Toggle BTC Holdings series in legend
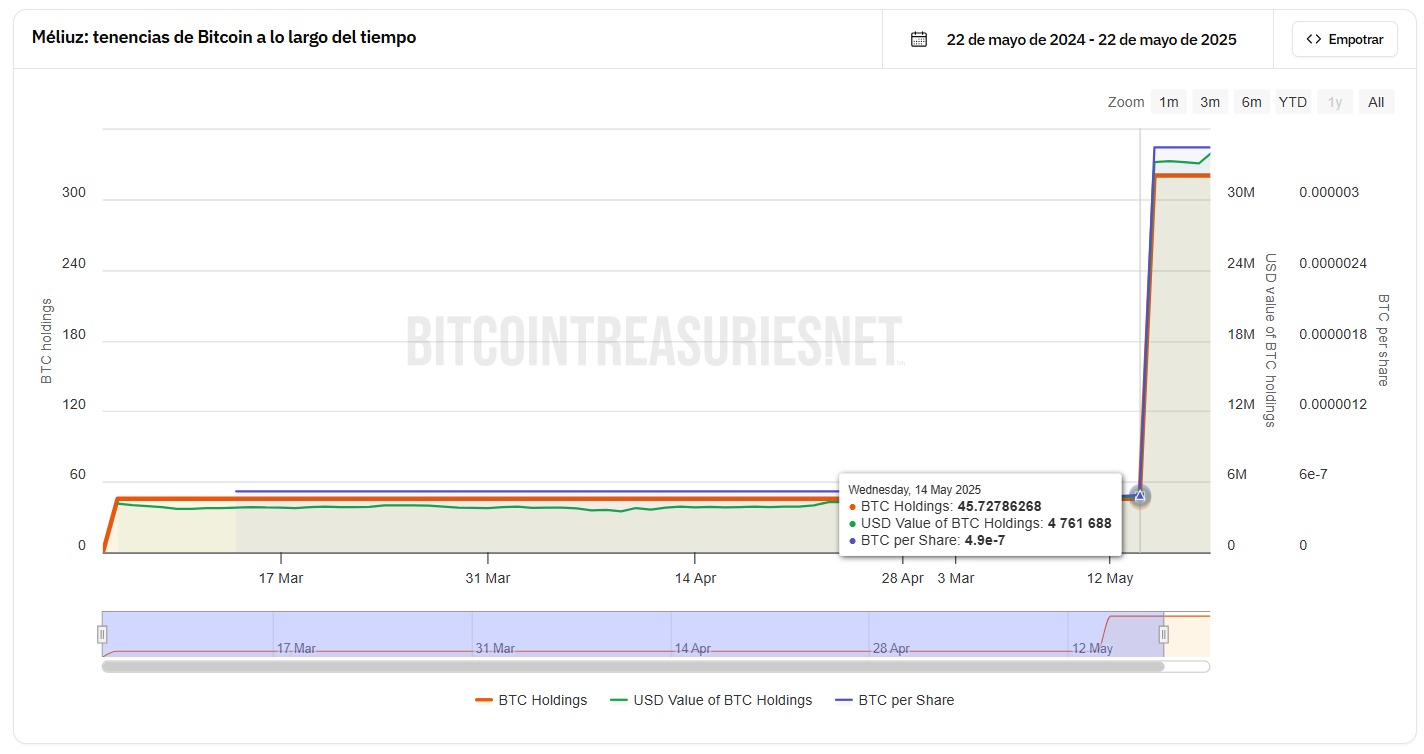This screenshot has height=754, width=1424. [531, 700]
